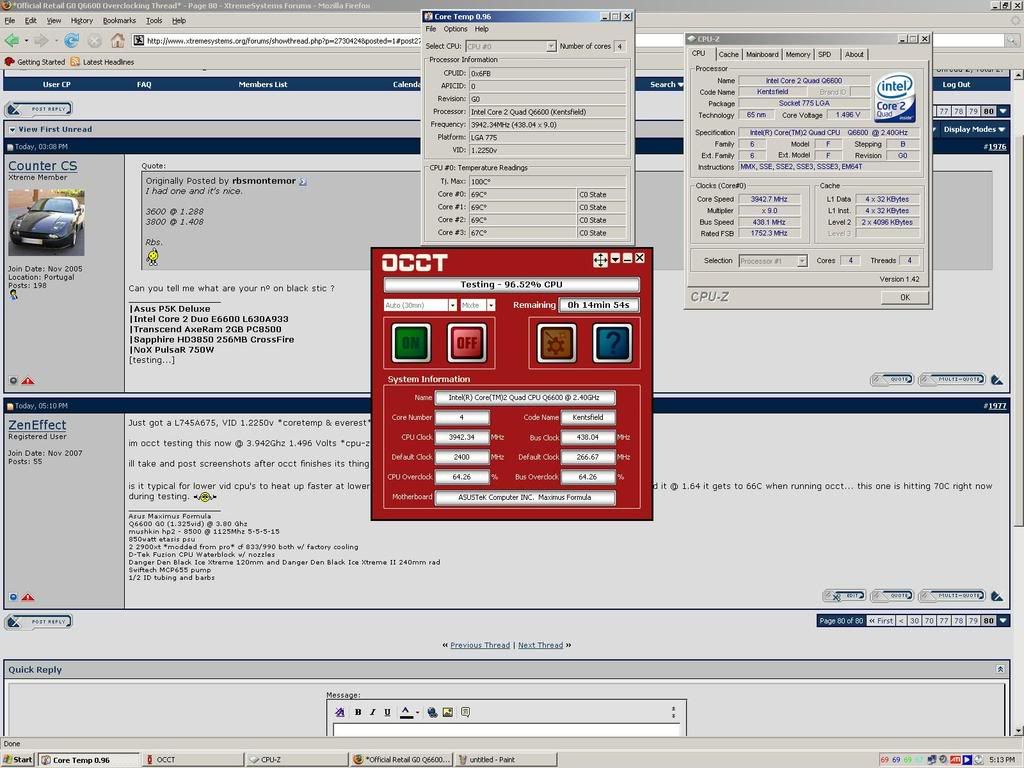Click Multi-Quote button on ZenEffect post
This screenshot has width=1024, height=768.
pos(952,596)
